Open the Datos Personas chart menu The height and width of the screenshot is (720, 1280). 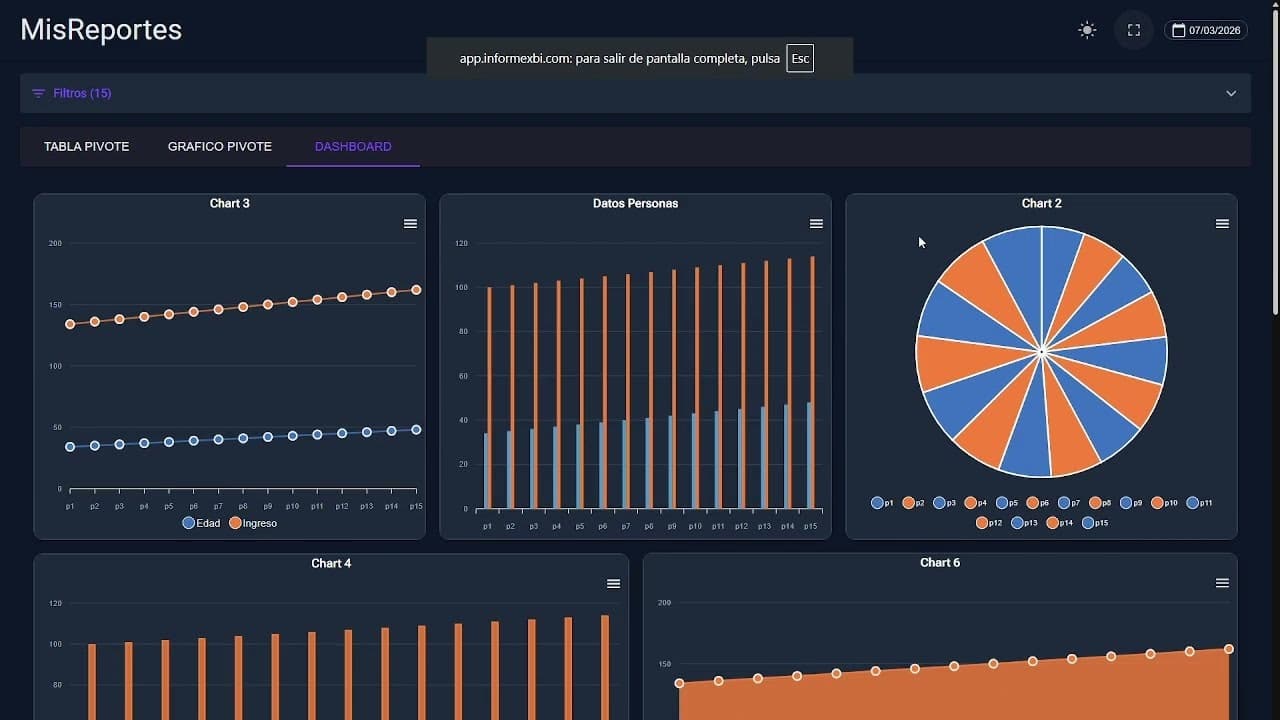[816, 223]
